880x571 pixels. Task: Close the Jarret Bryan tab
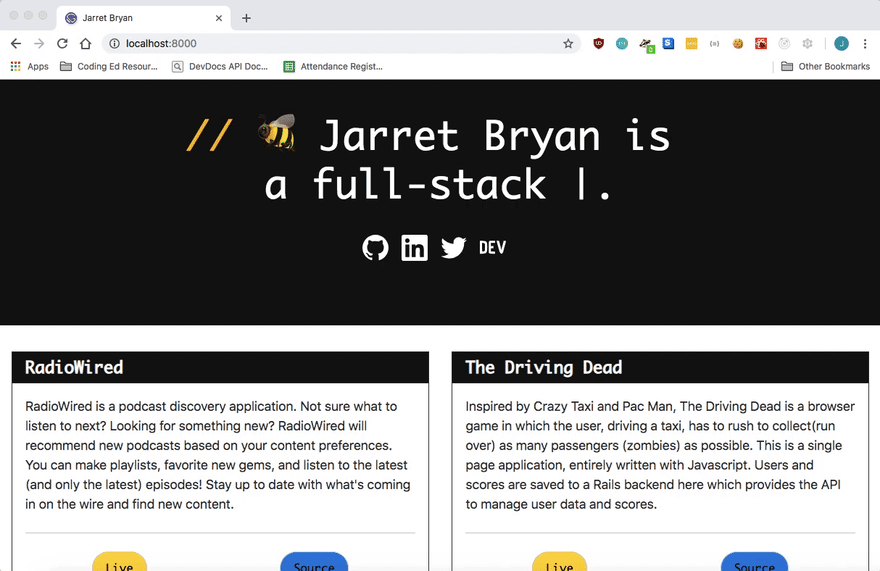[x=219, y=18]
